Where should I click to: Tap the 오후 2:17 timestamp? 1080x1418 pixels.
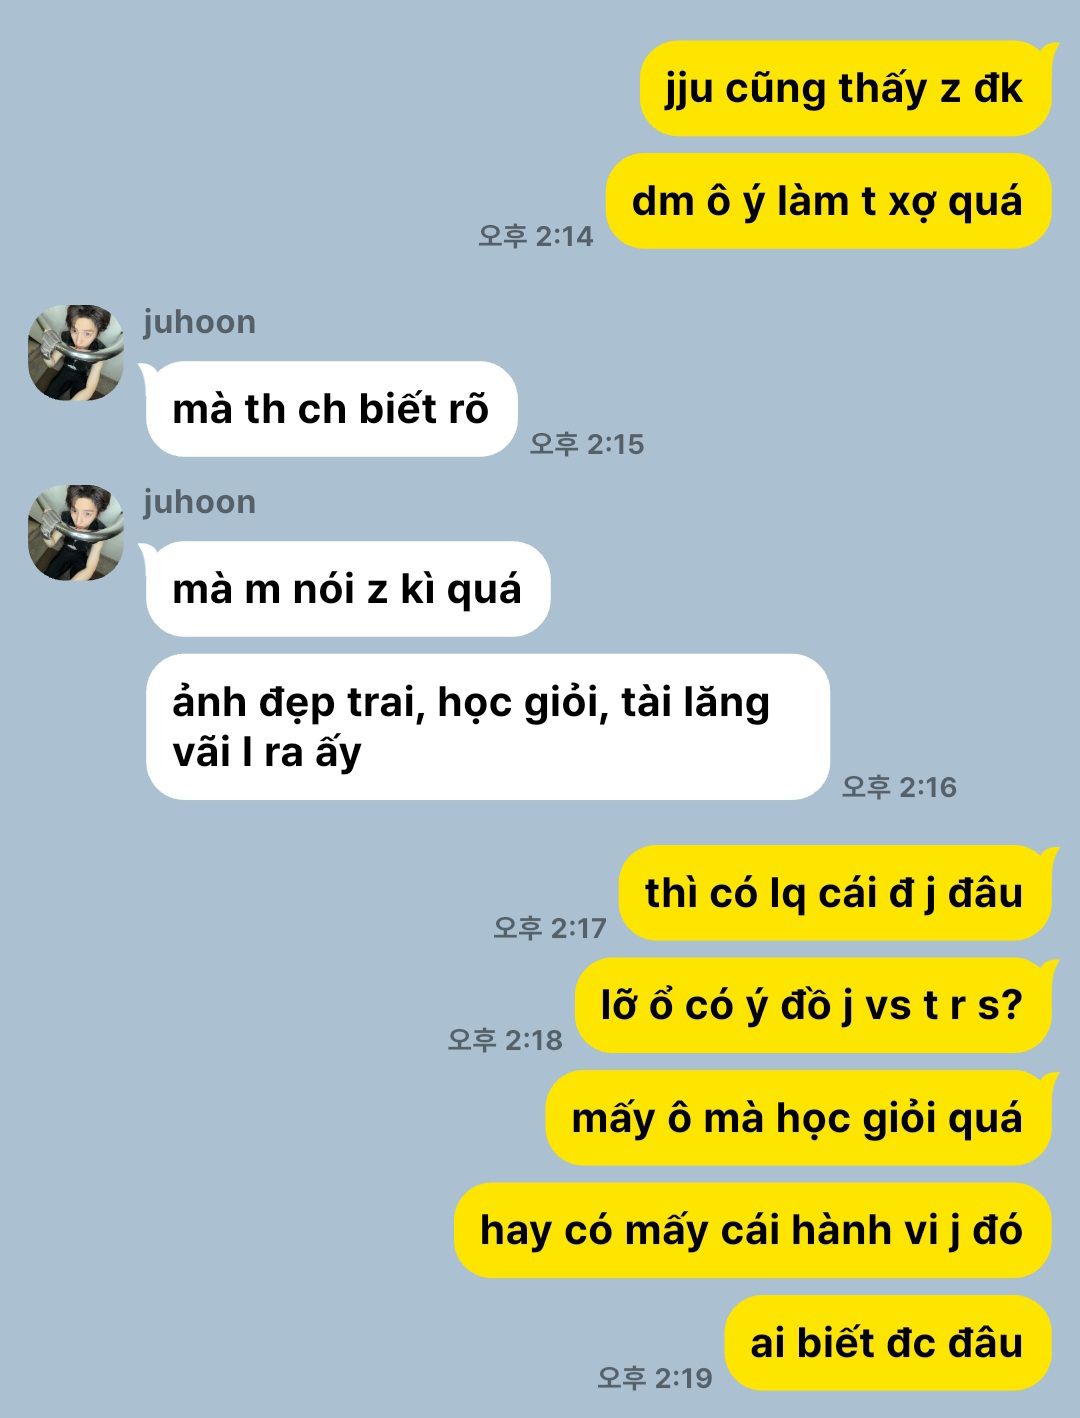(550, 928)
